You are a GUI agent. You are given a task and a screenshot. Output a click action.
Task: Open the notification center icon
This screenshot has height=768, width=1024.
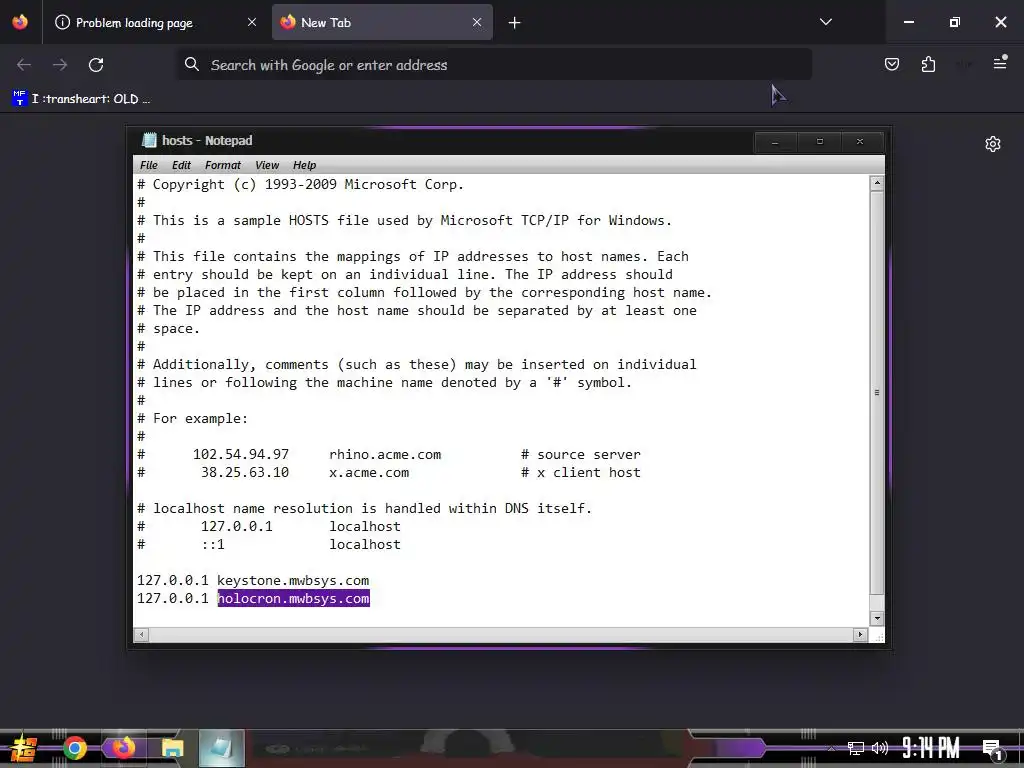pyautogui.click(x=993, y=750)
